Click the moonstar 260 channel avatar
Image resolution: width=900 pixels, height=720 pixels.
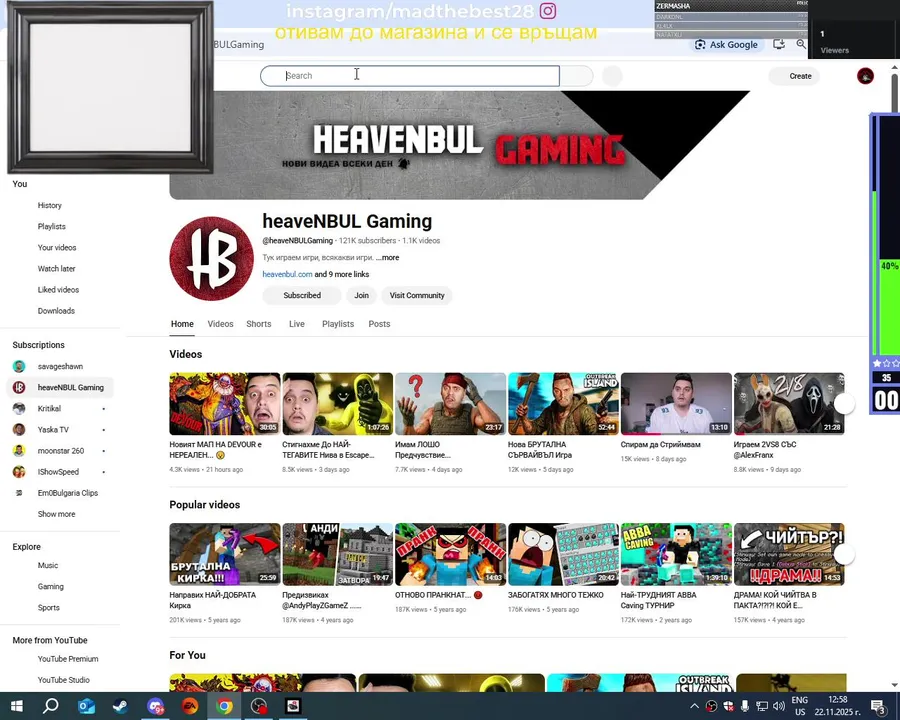tap(19, 451)
